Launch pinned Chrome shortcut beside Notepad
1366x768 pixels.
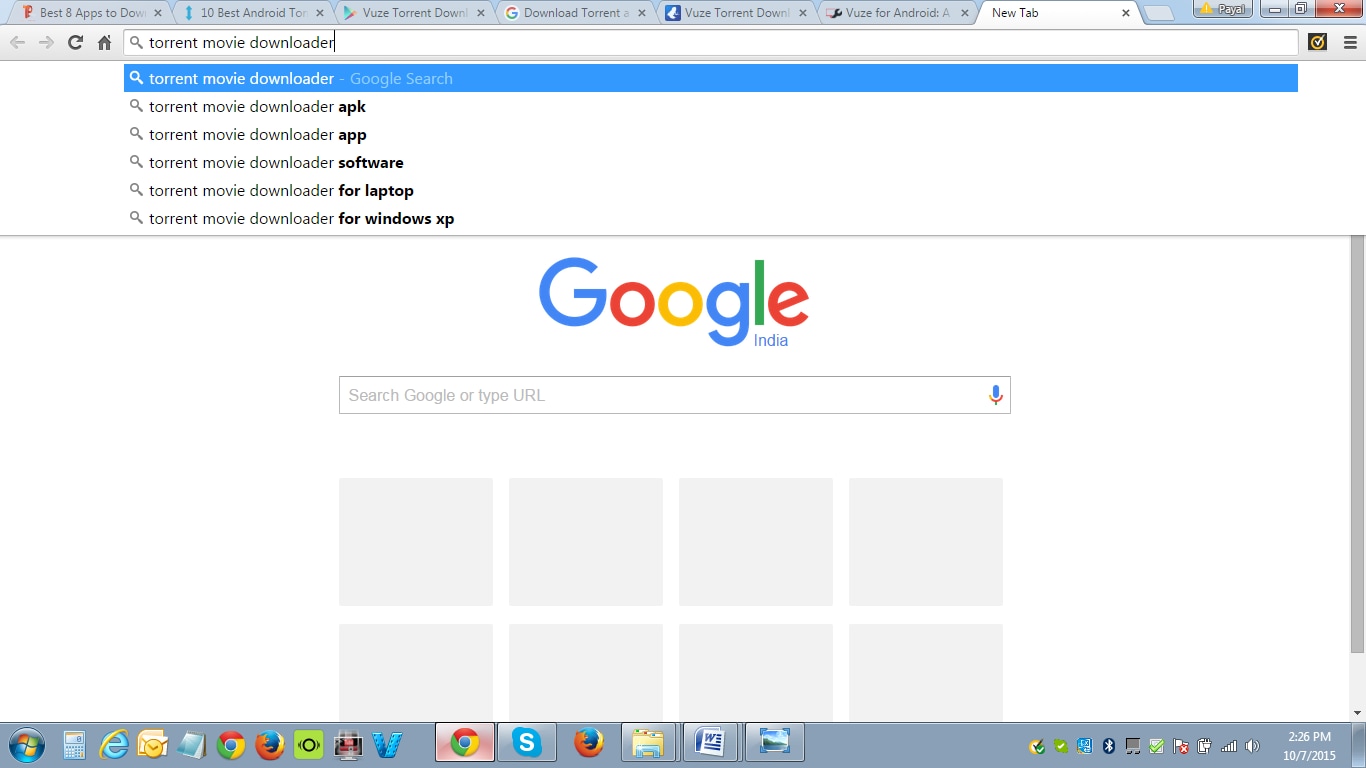tap(231, 745)
